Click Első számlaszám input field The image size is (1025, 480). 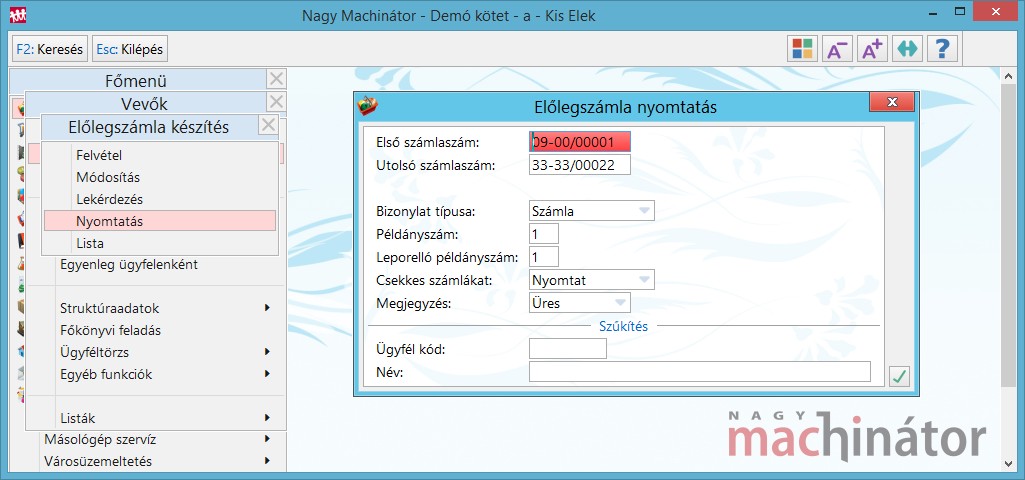coord(580,142)
